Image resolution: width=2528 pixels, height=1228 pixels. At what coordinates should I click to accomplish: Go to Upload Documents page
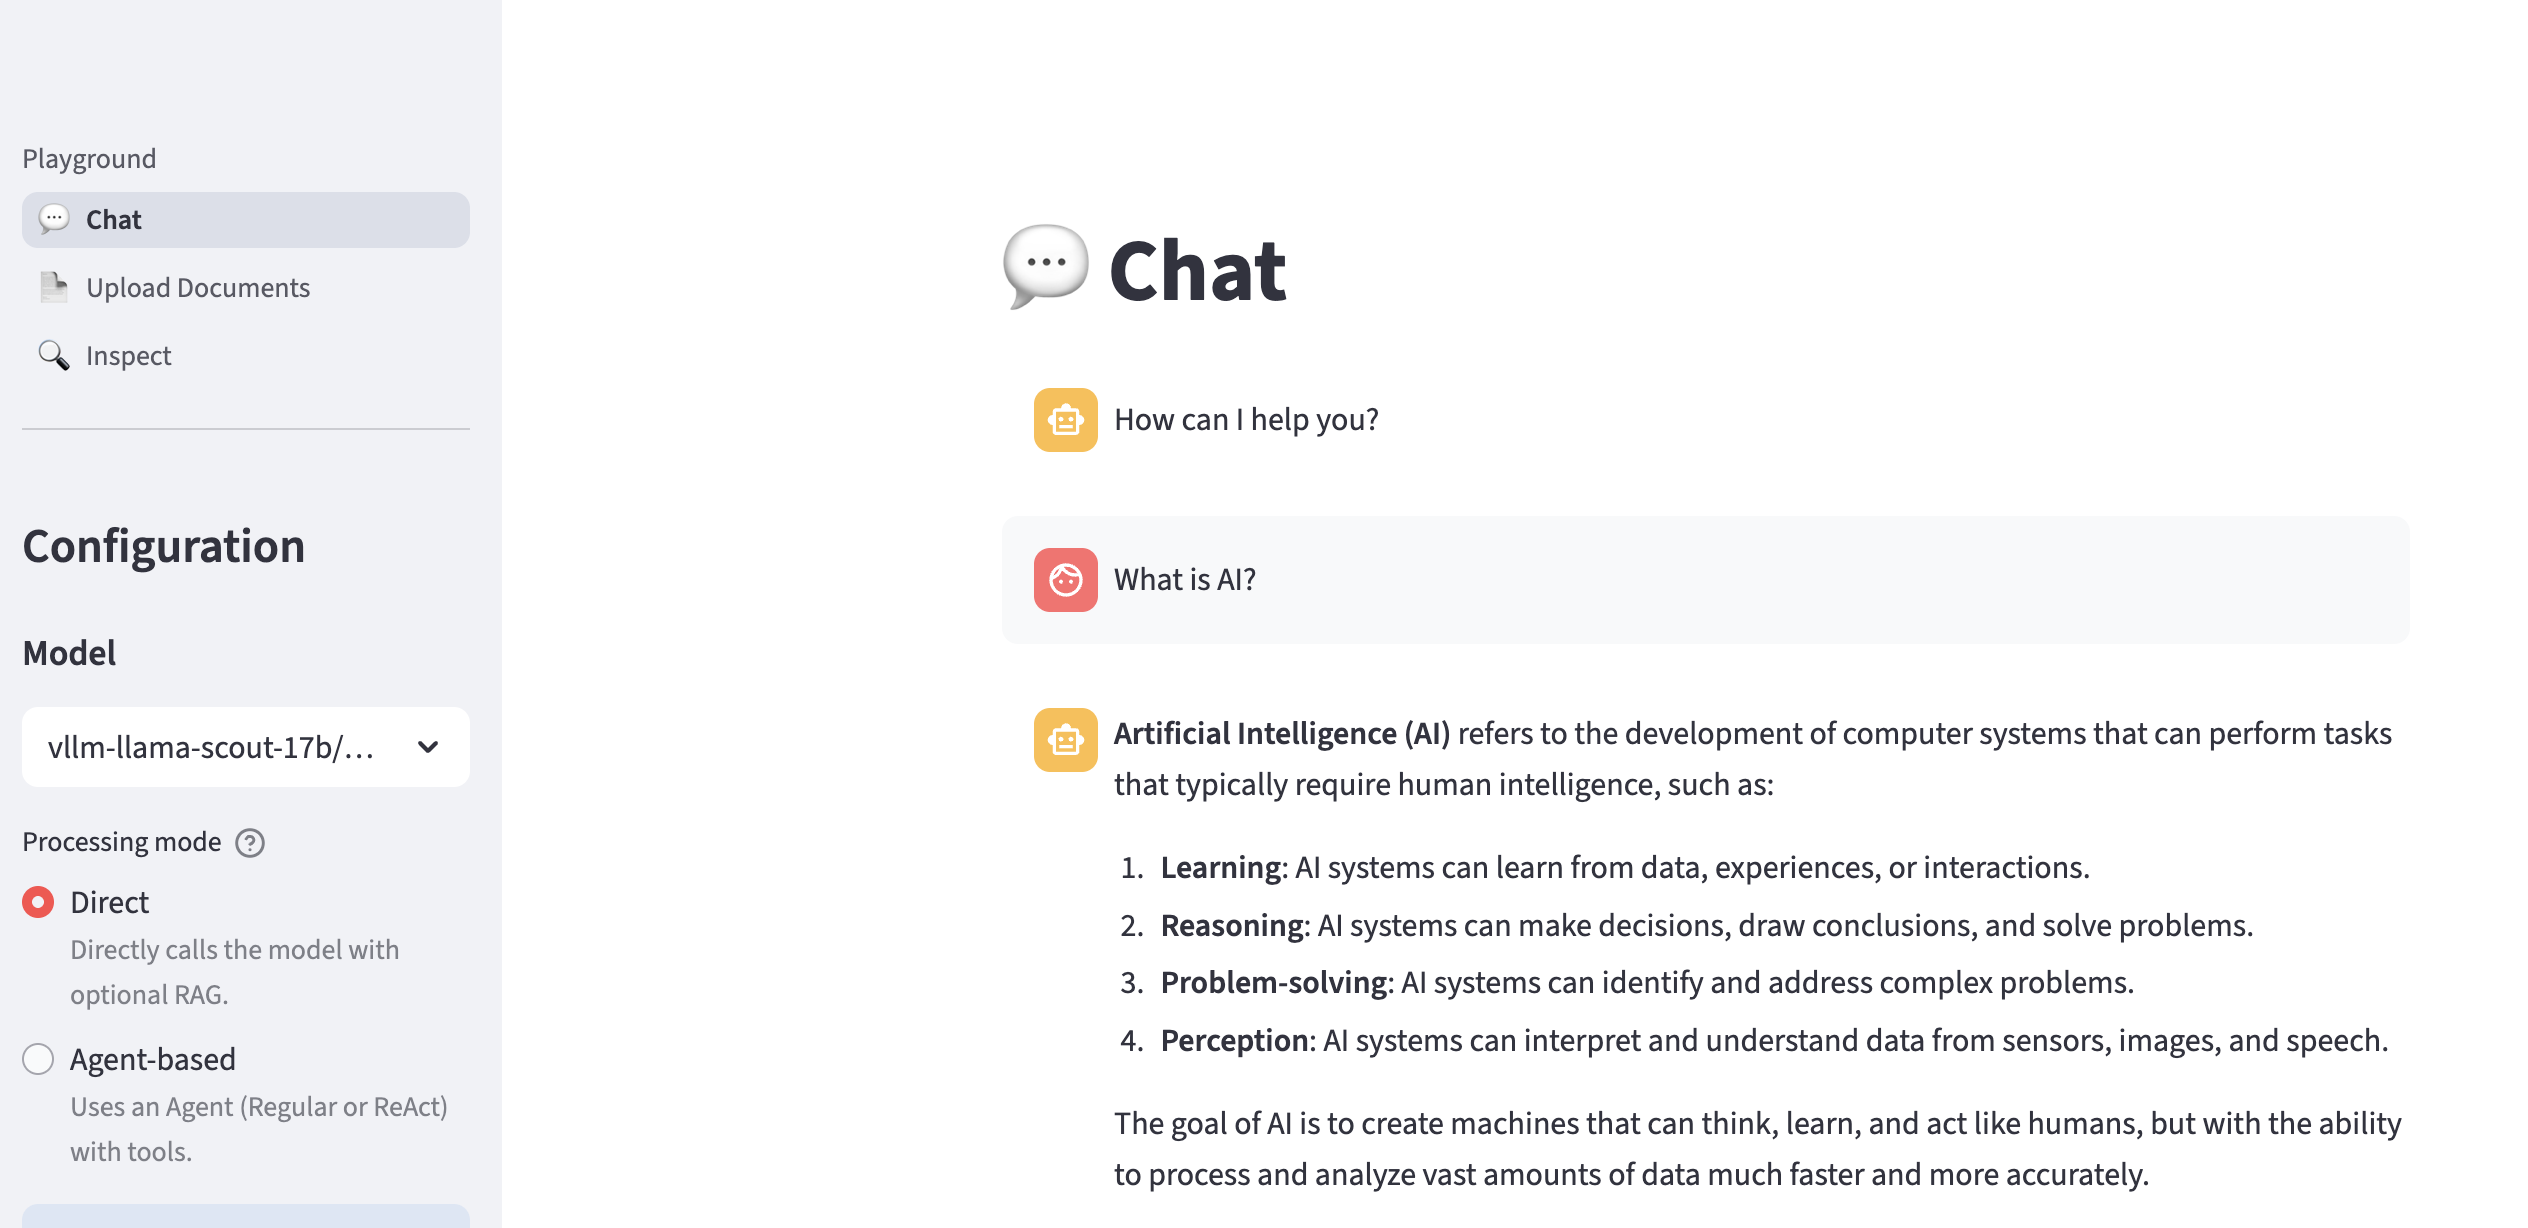click(198, 288)
